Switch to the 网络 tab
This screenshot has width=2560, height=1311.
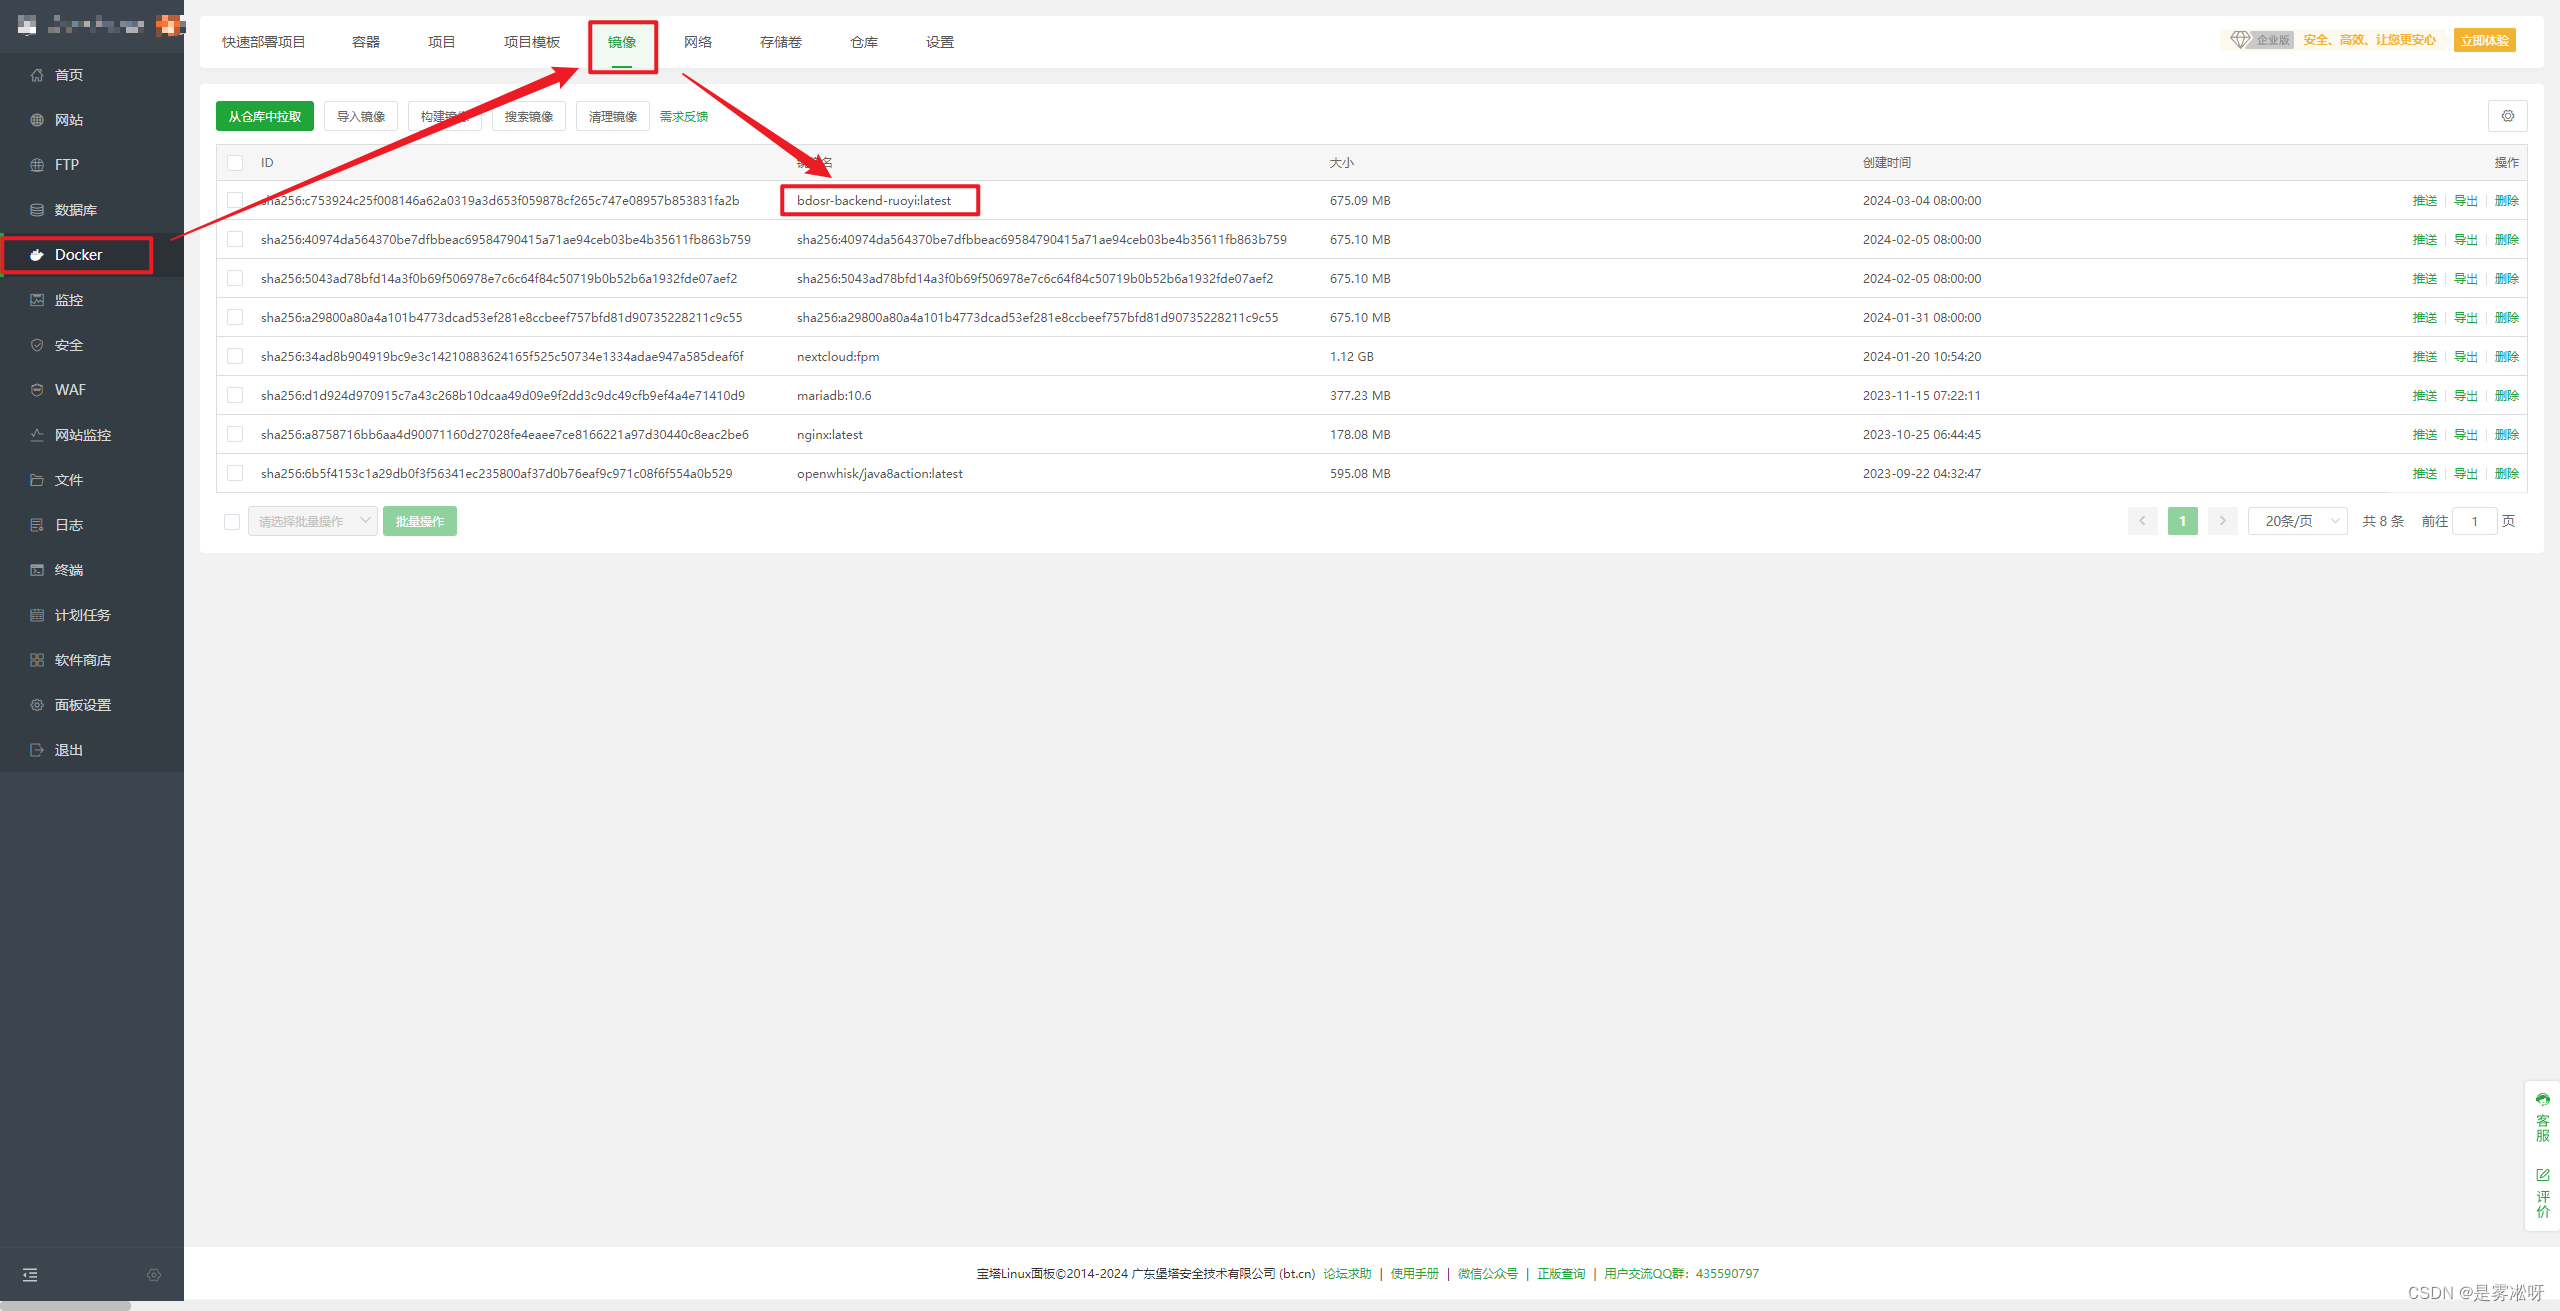[x=698, y=42]
